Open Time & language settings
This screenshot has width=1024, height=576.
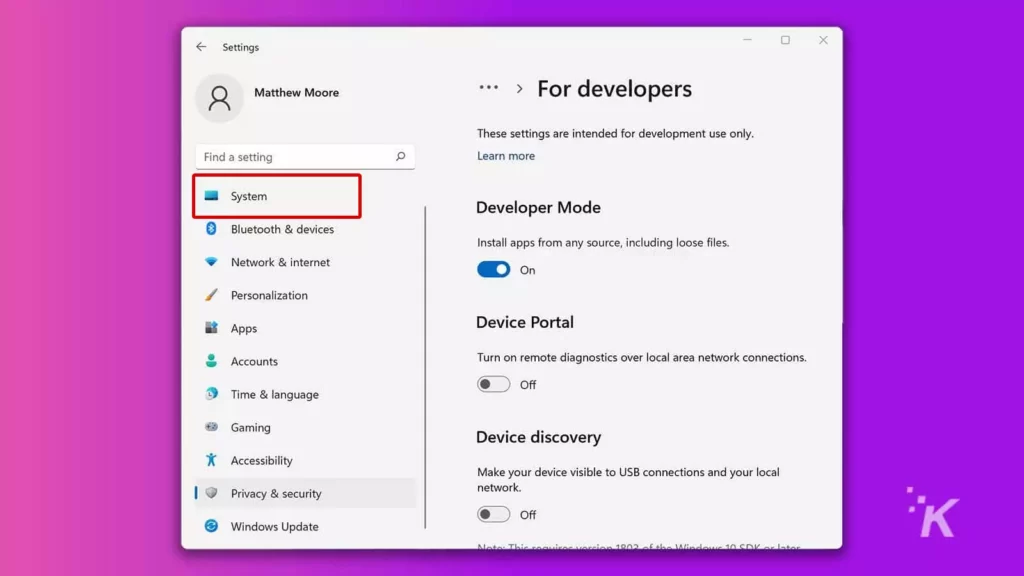[x=305, y=394]
